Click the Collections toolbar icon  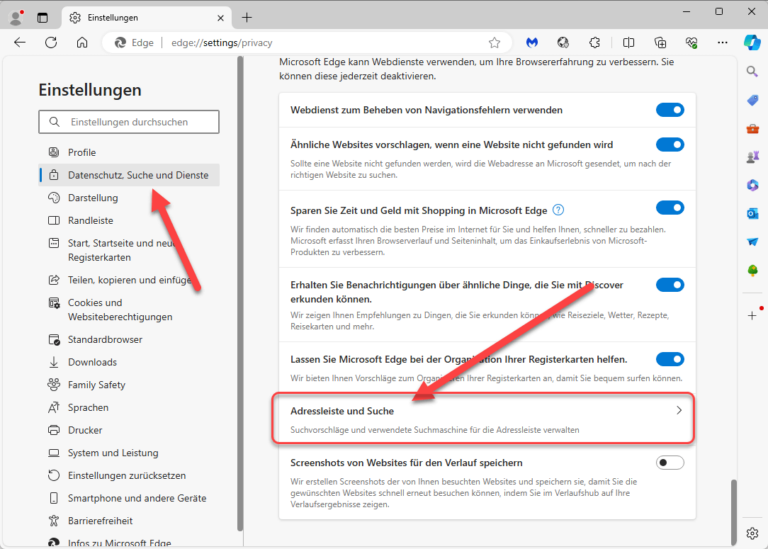pos(660,43)
